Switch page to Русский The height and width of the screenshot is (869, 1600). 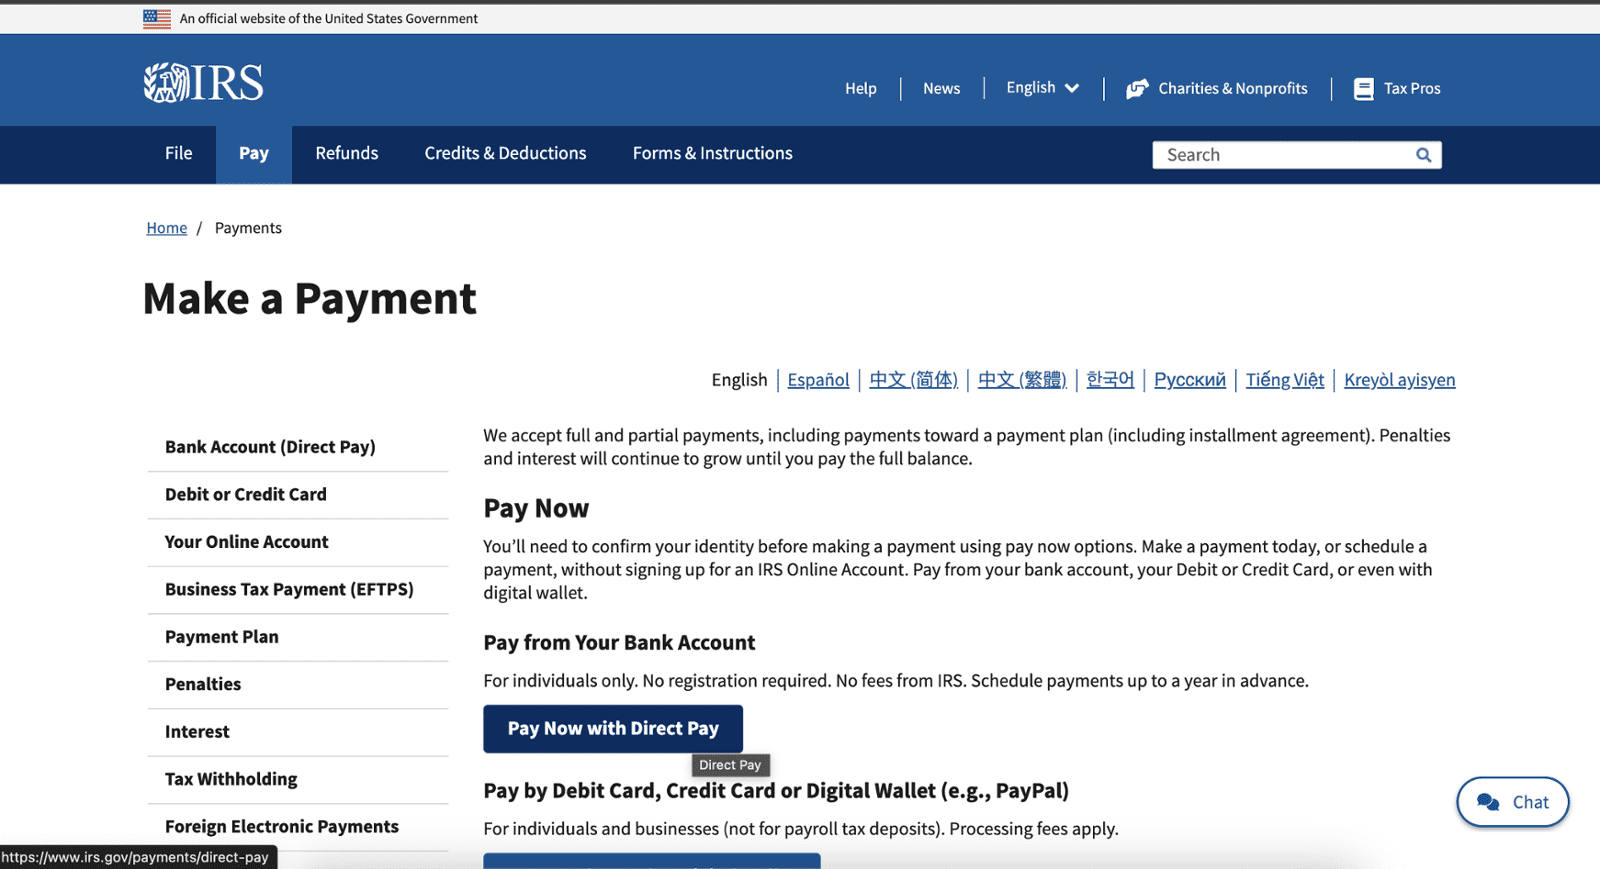click(1190, 380)
